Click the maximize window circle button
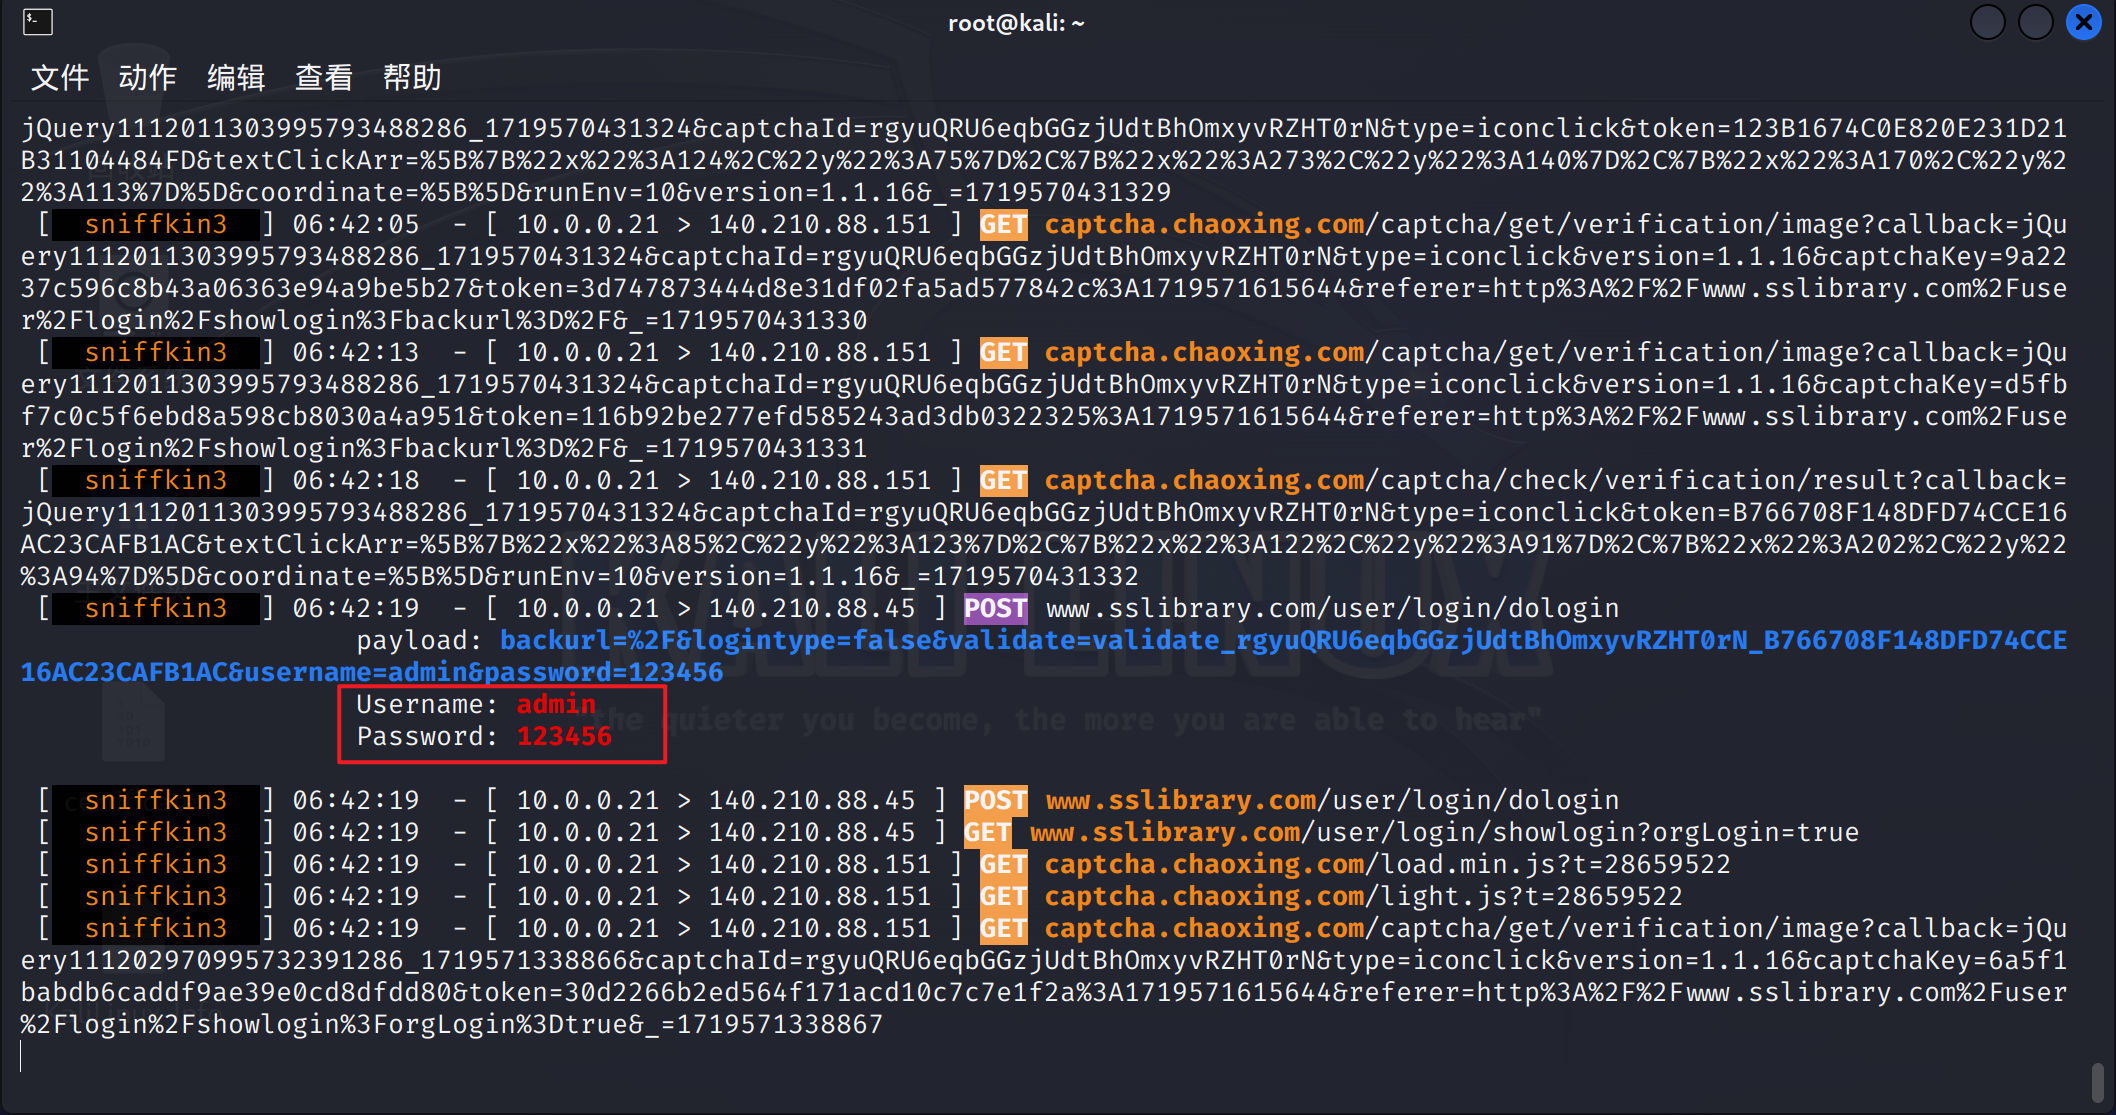This screenshot has height=1115, width=2116. pyautogui.click(x=2036, y=21)
